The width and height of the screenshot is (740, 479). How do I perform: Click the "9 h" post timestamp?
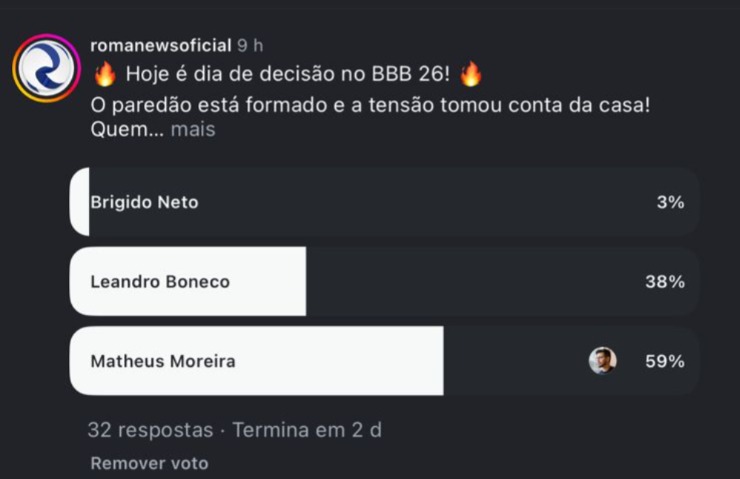pyautogui.click(x=250, y=46)
